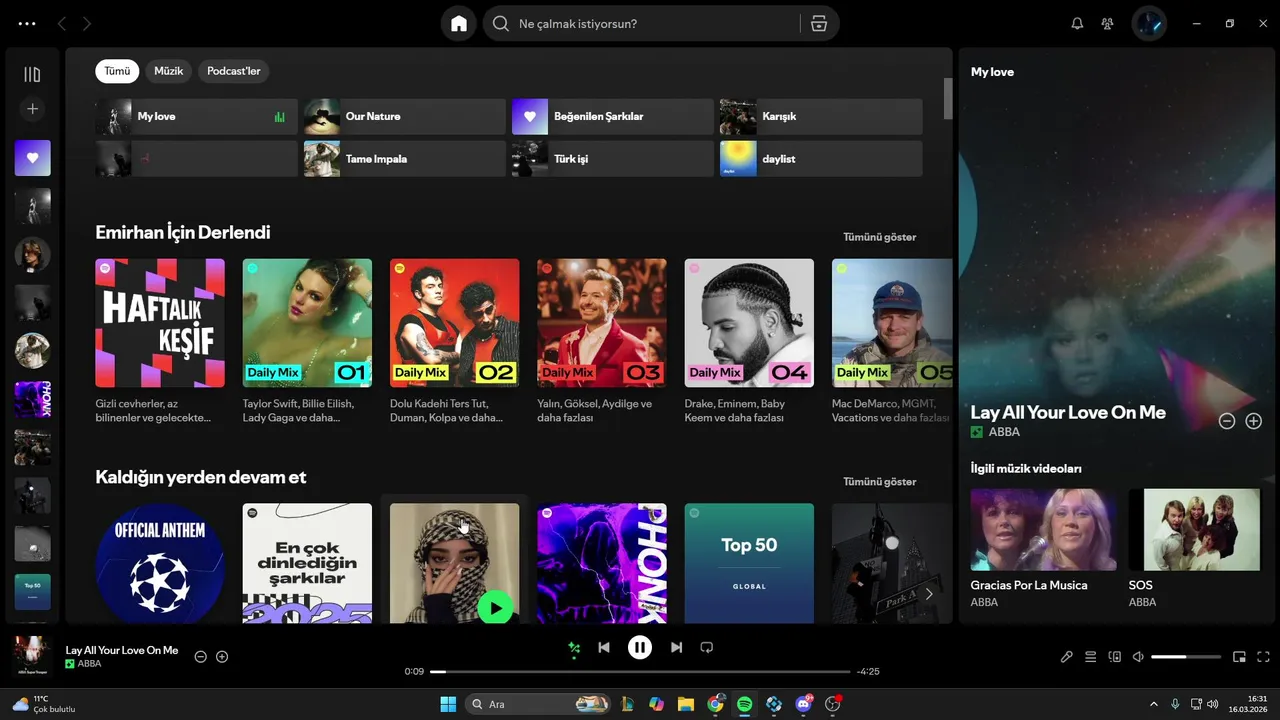Image resolution: width=1280 pixels, height=720 pixels.
Task: Open the Tame Impala shortcut tile
Action: coord(405,158)
